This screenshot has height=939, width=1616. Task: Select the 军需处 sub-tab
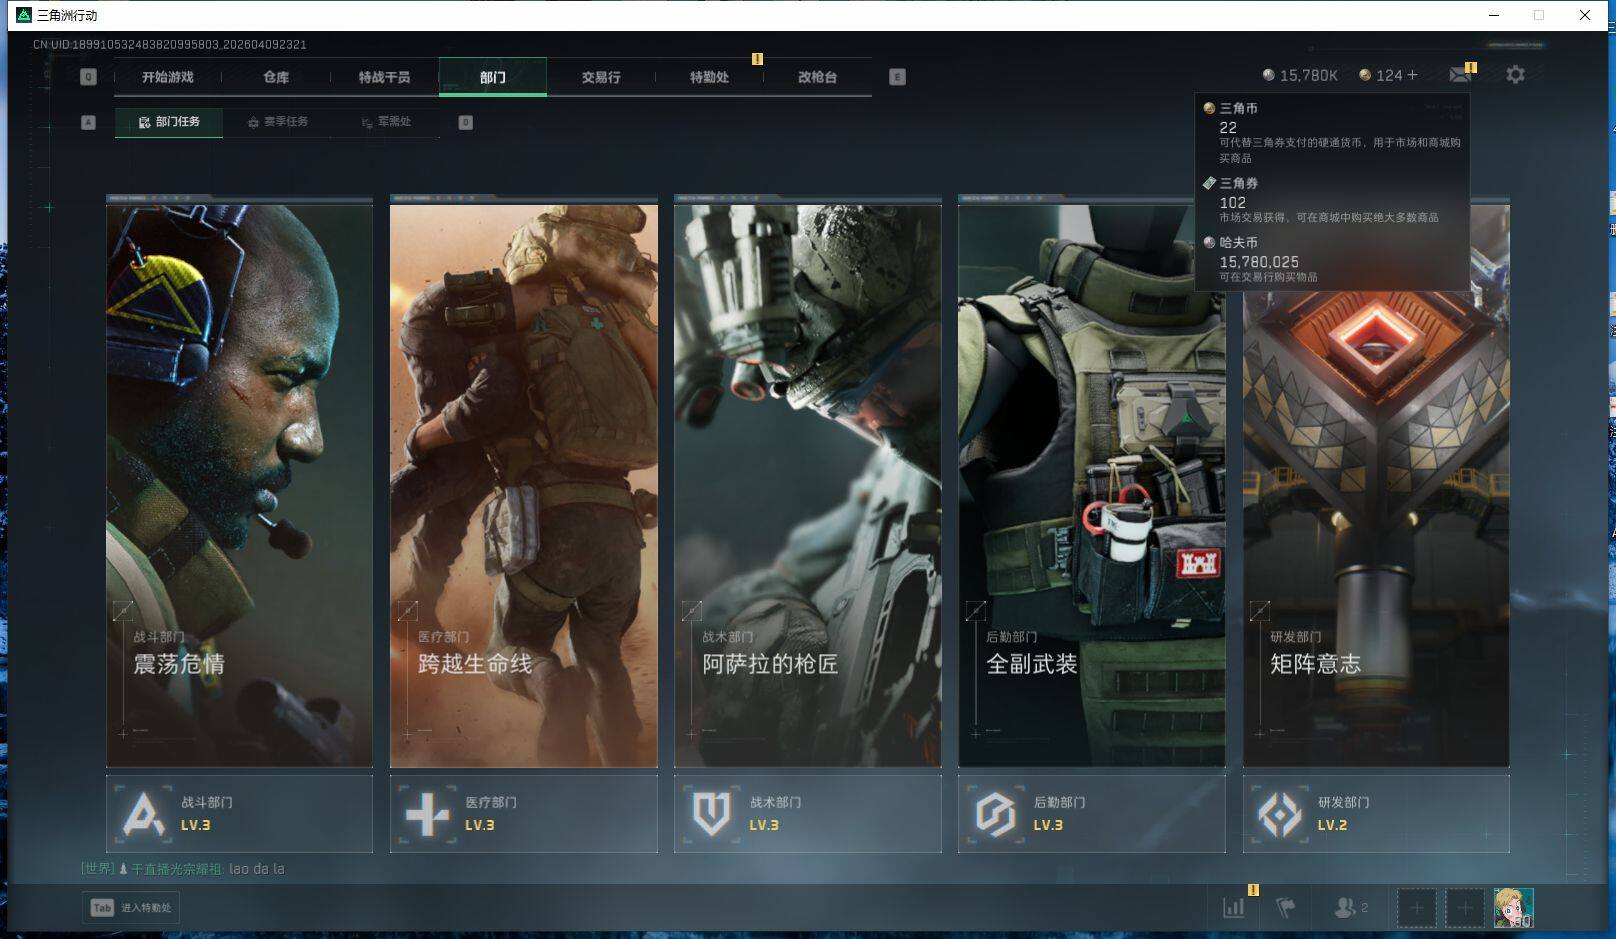386,122
